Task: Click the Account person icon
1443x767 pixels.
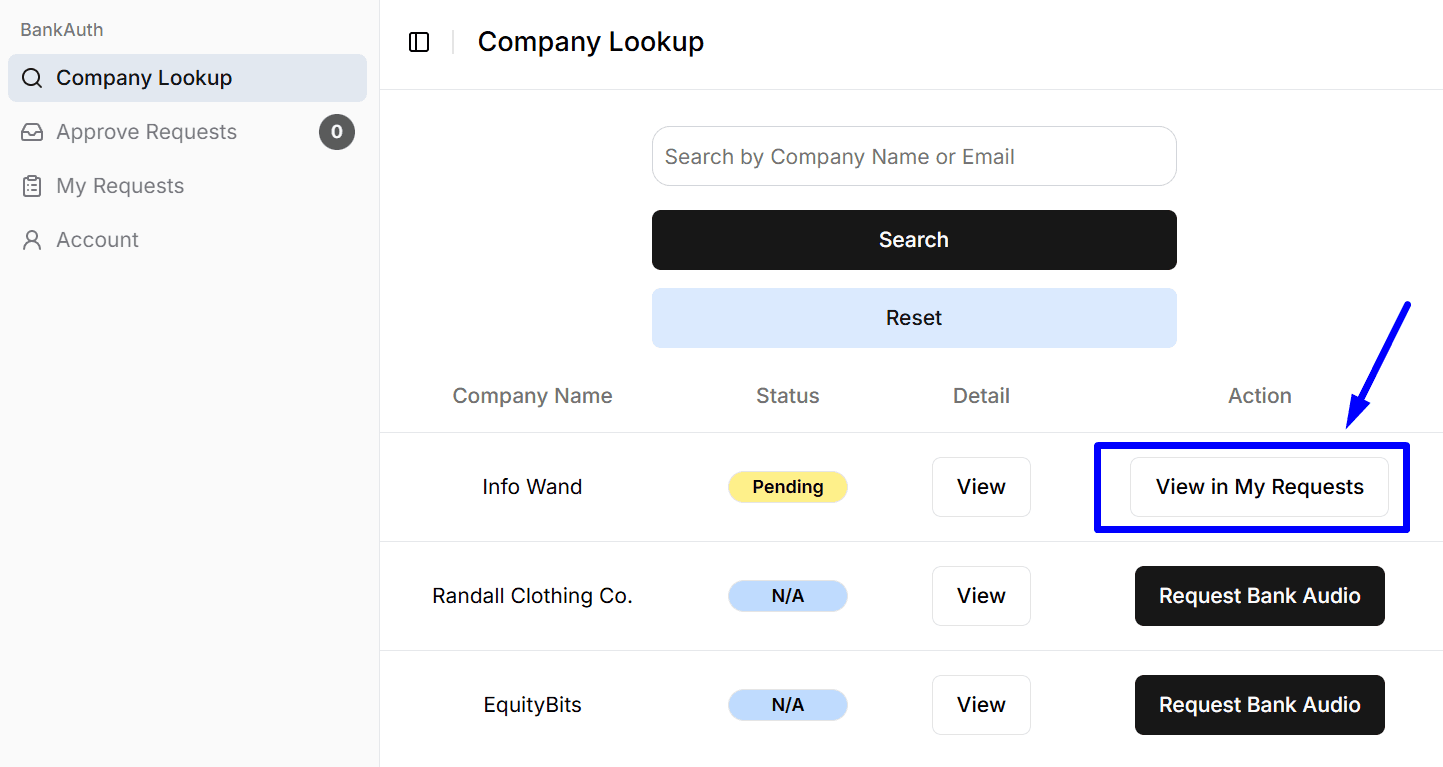Action: coord(32,240)
